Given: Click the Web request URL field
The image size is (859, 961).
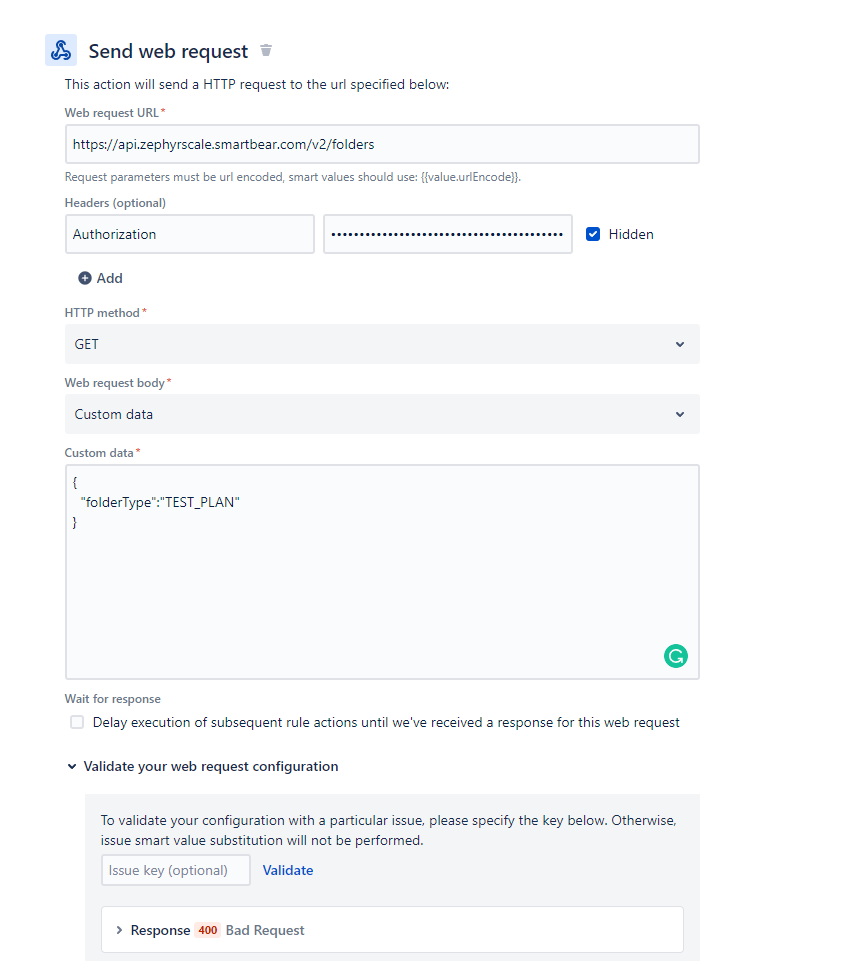Looking at the screenshot, I should coord(381,144).
